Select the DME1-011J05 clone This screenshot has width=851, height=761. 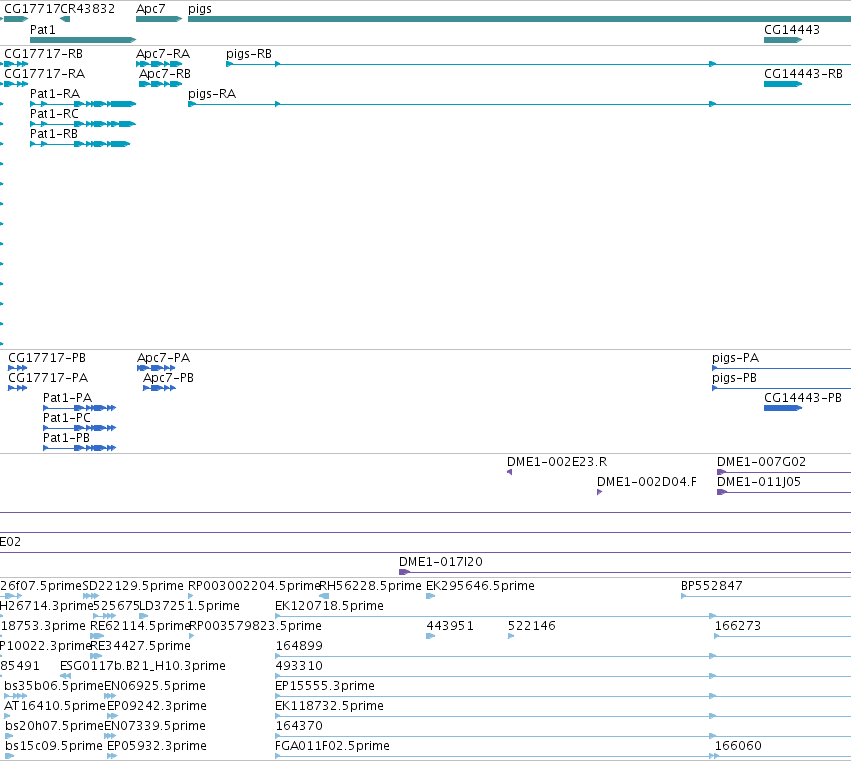click(x=784, y=492)
